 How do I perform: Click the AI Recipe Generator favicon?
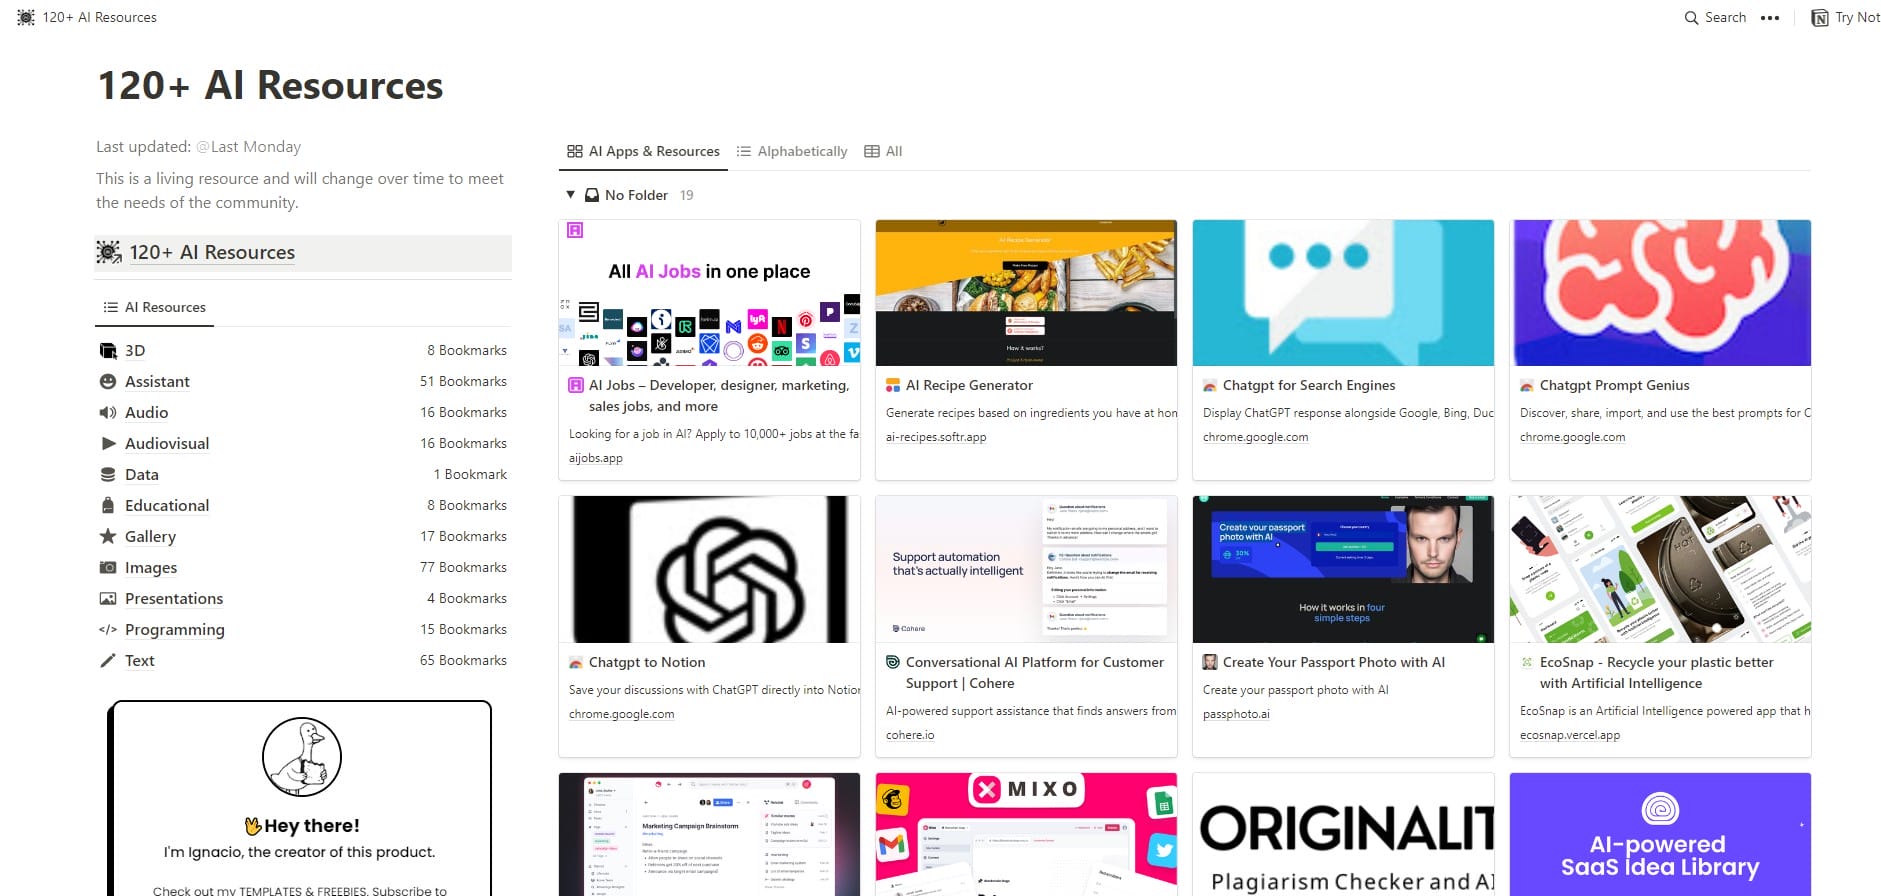tap(893, 386)
